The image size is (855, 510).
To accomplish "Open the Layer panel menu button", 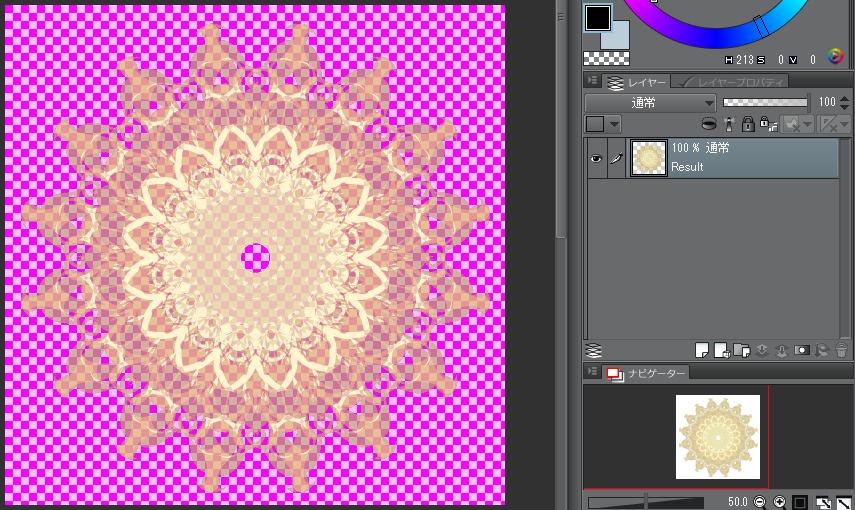I will [593, 81].
